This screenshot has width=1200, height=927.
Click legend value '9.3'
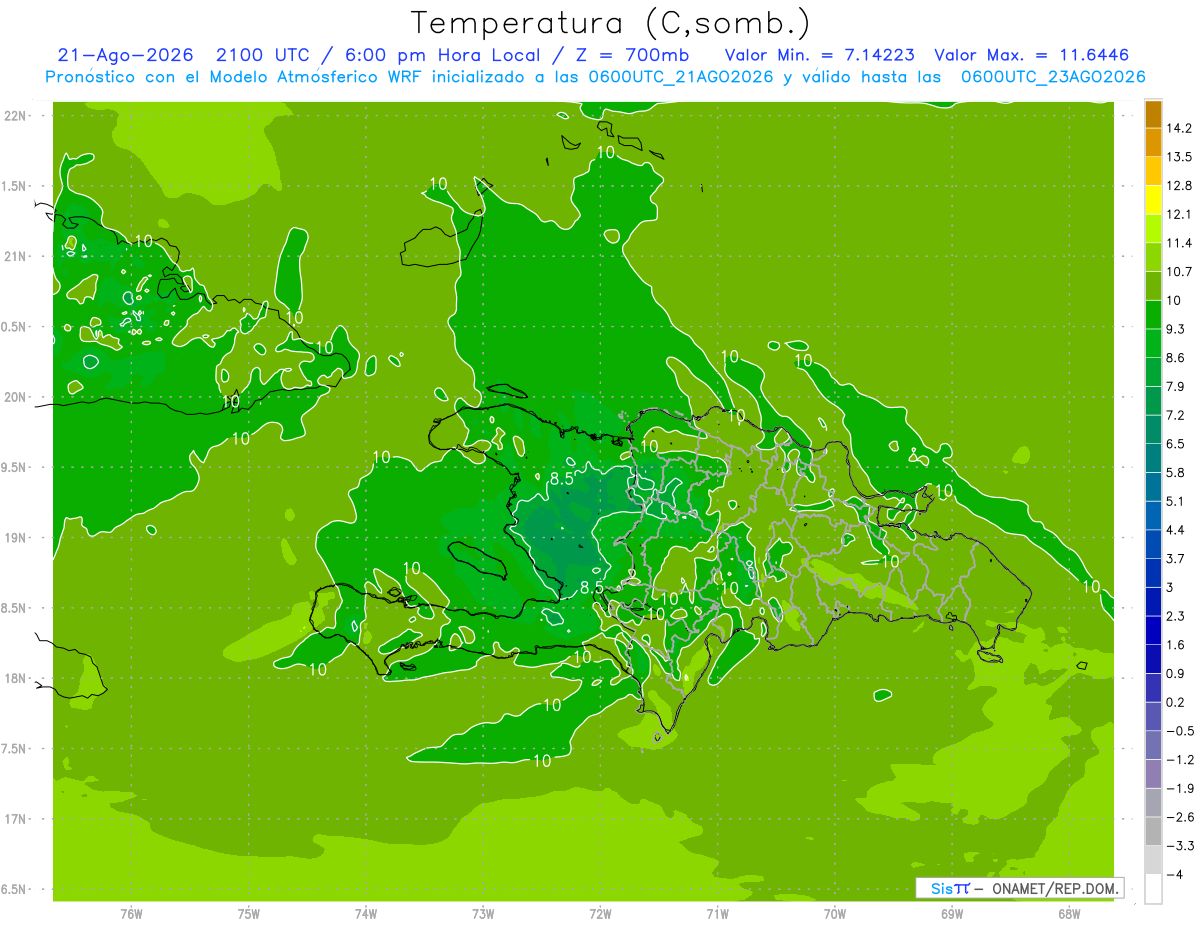pos(1176,329)
